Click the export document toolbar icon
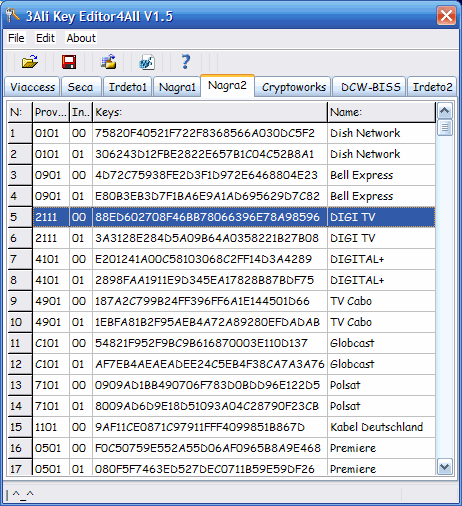462x506 pixels. (147, 62)
